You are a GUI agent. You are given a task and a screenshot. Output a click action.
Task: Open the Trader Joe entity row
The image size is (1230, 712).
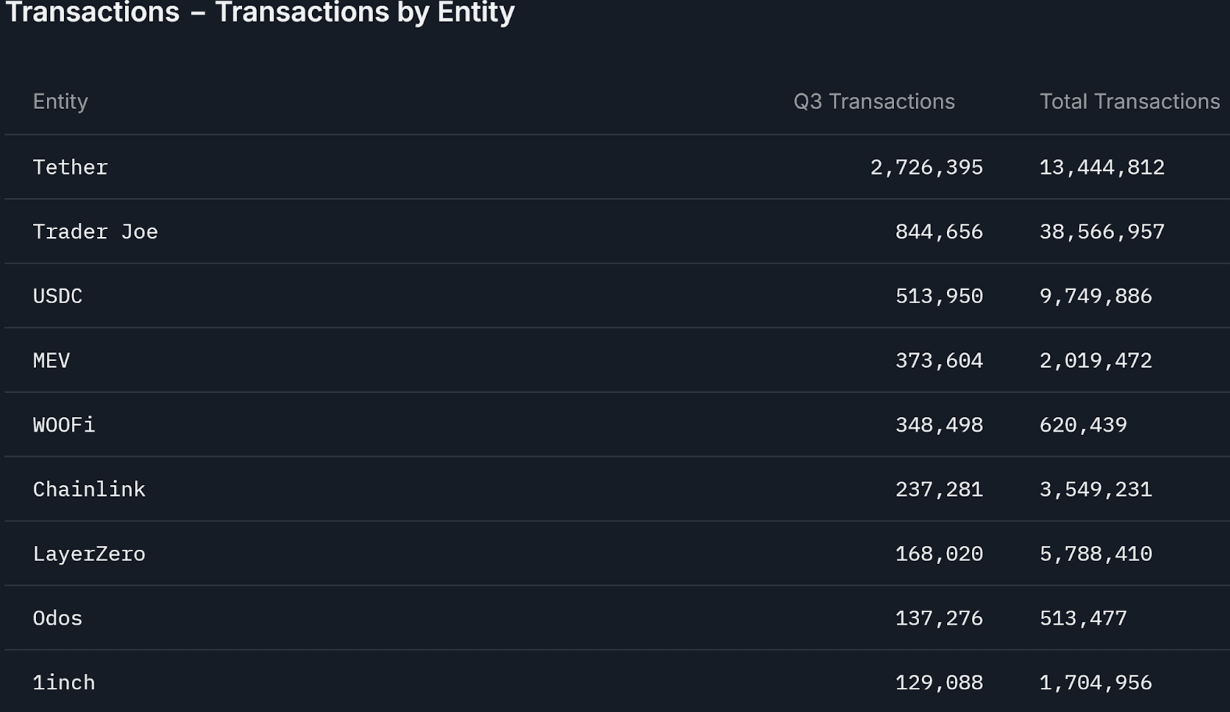tap(95, 232)
